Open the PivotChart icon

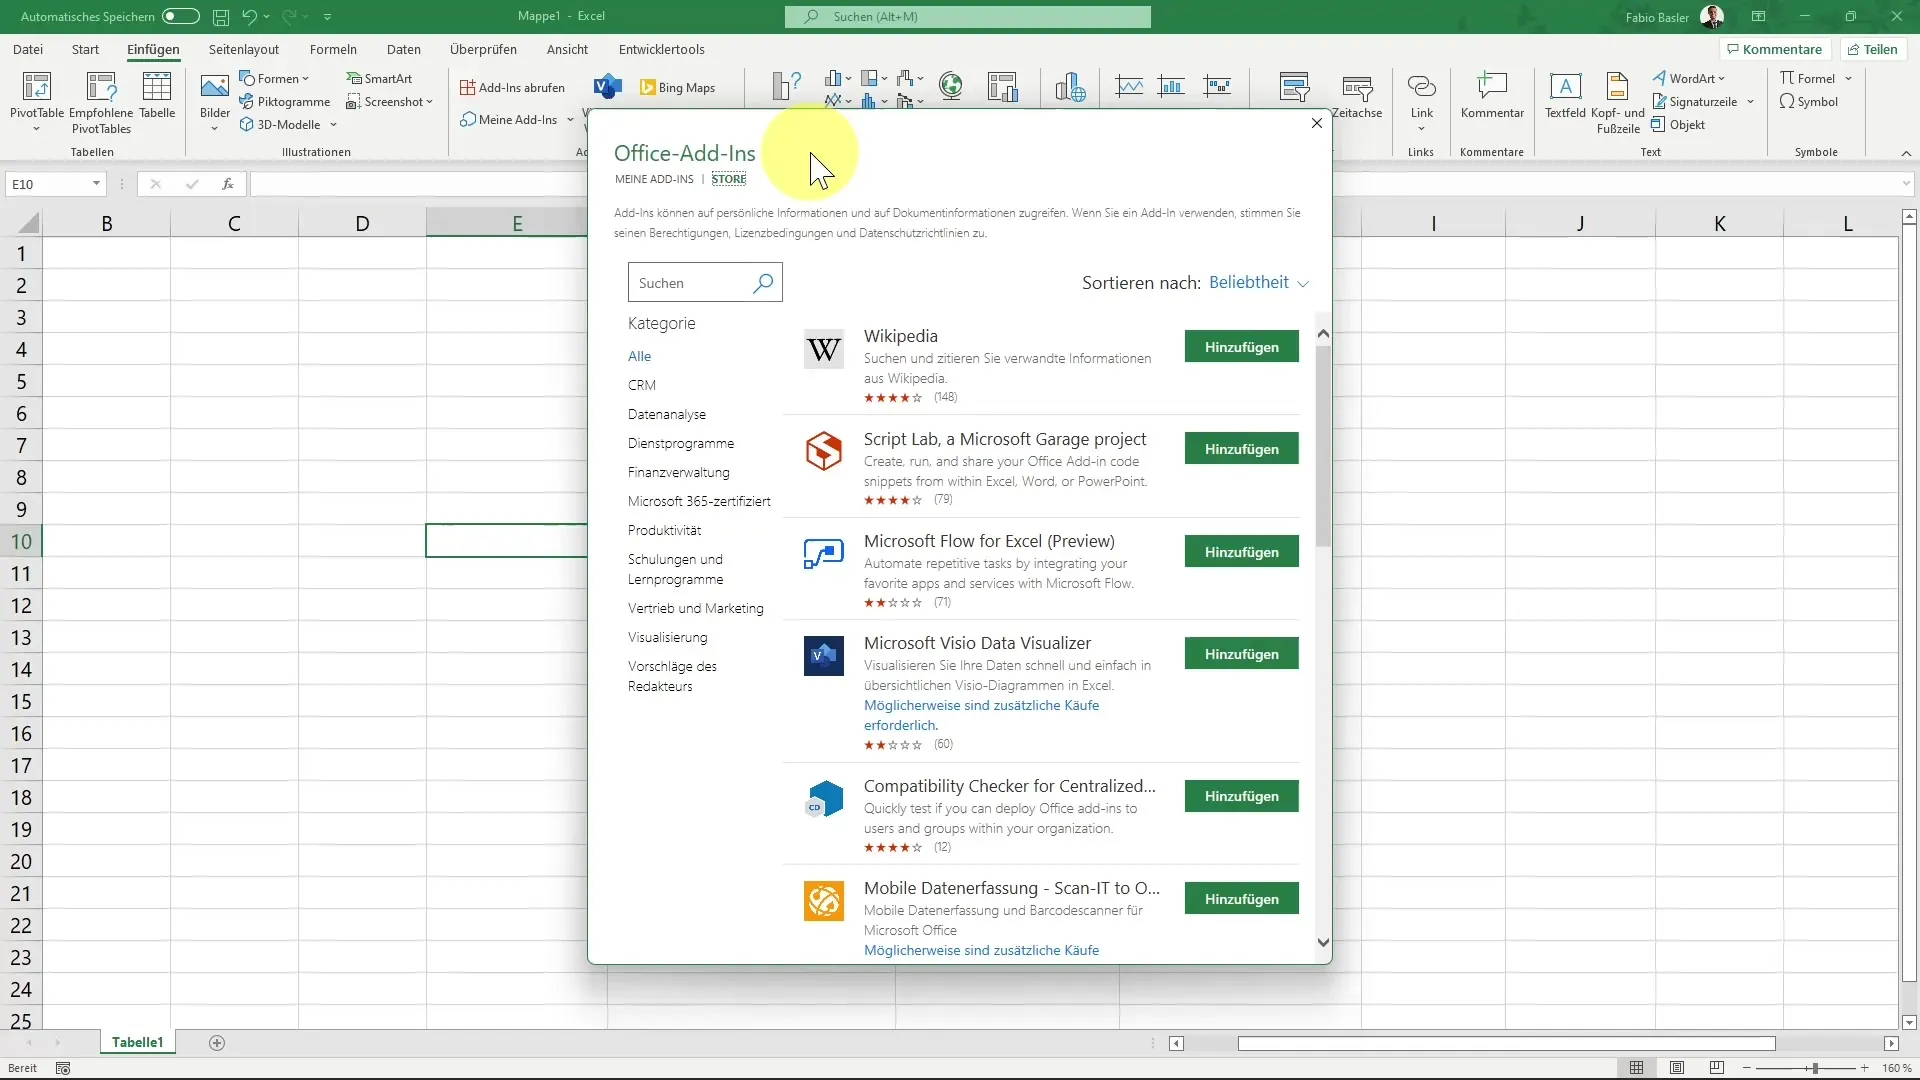click(1002, 86)
